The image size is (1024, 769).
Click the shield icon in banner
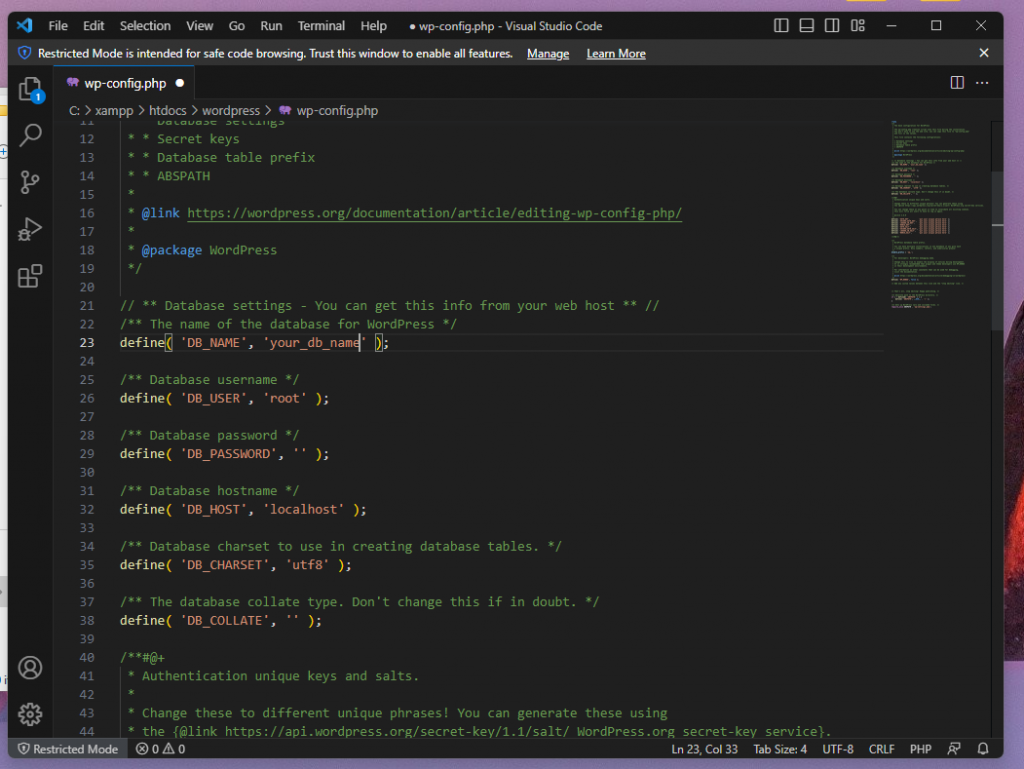(24, 53)
